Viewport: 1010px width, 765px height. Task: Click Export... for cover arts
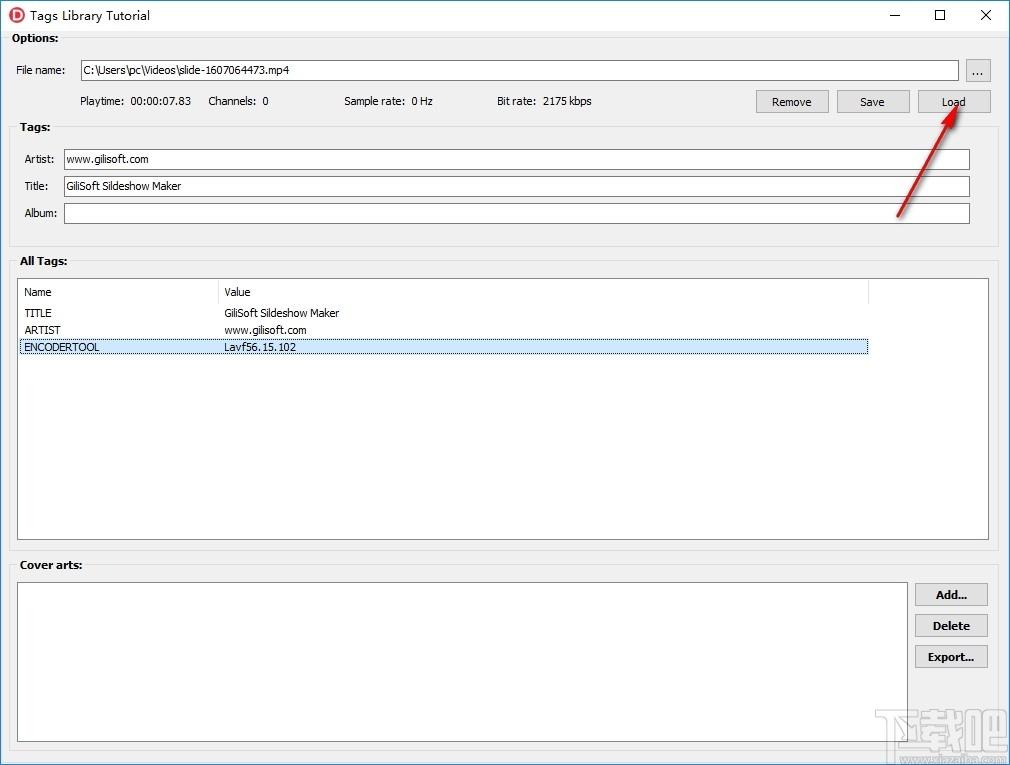click(x=951, y=657)
